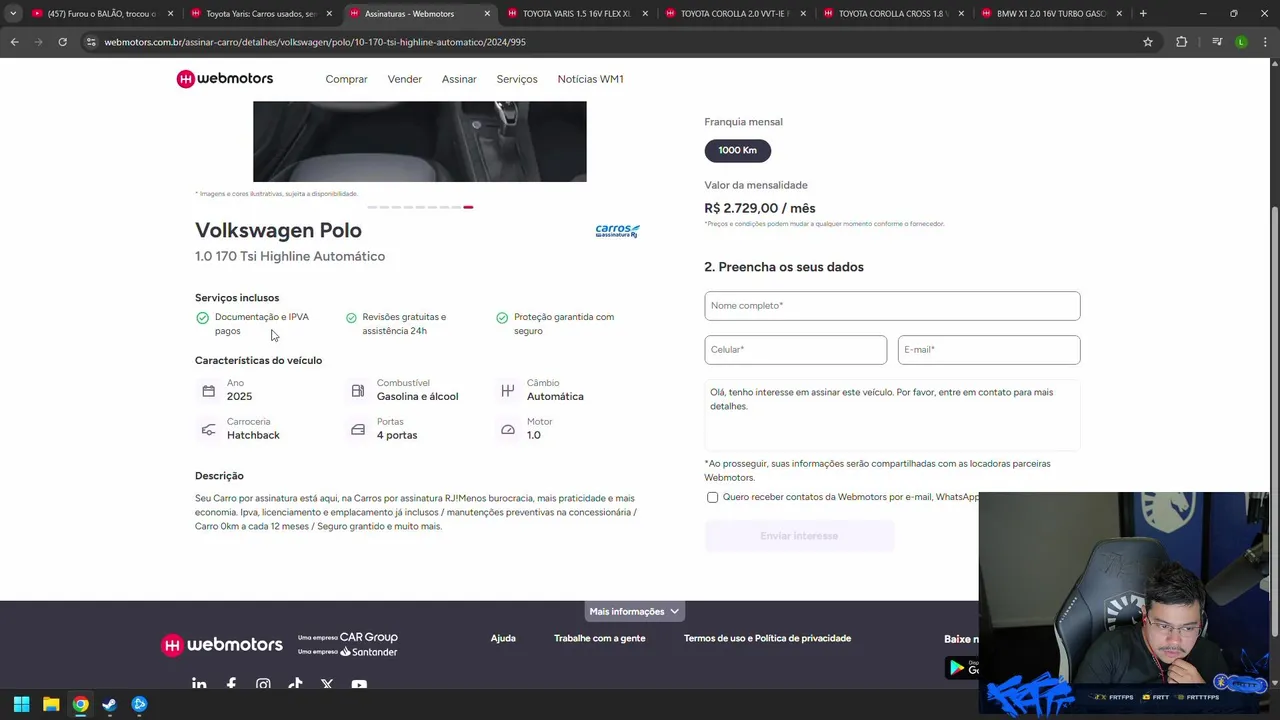Open the Instagram footer icon
The image size is (1280, 720).
pyautogui.click(x=263, y=685)
